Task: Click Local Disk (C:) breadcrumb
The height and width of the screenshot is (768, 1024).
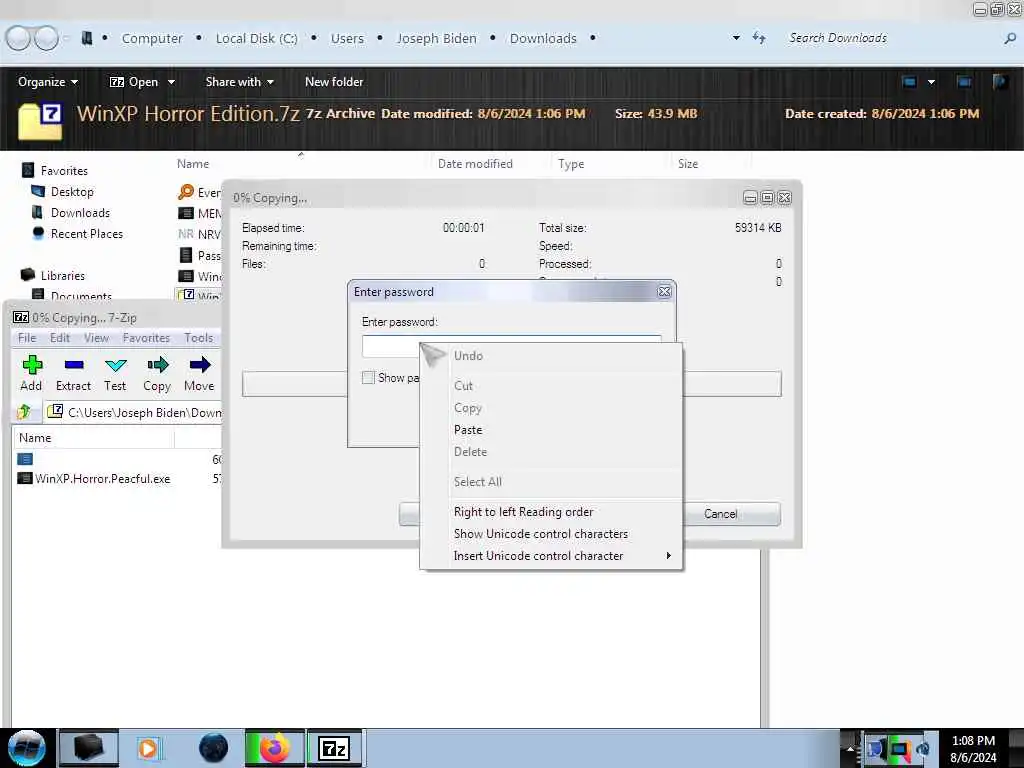Action: coord(257,39)
